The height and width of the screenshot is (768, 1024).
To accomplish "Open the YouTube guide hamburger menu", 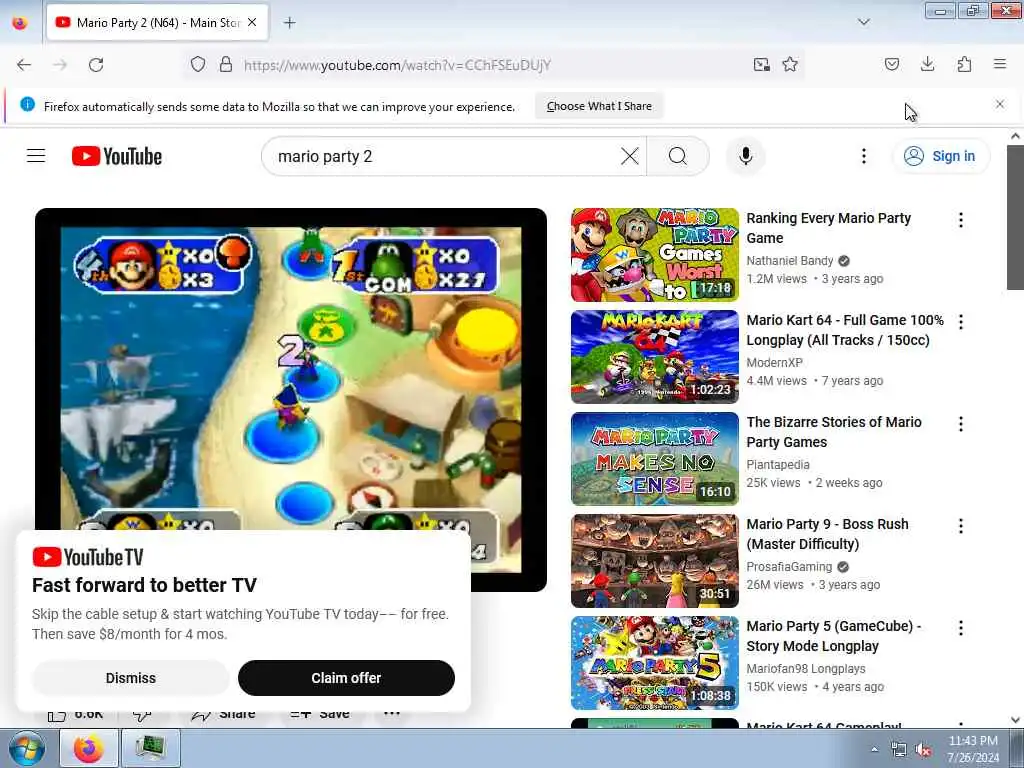I will pyautogui.click(x=36, y=156).
